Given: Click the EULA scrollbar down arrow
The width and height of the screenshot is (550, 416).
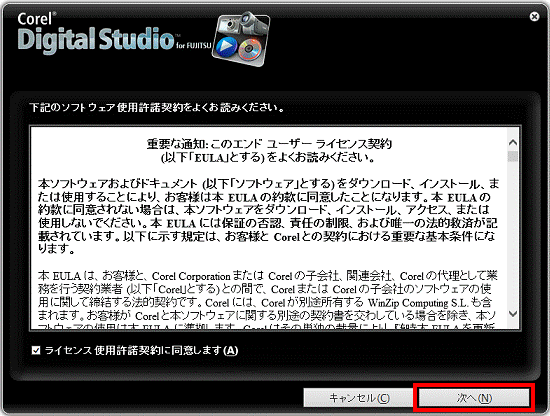Looking at the screenshot, I should (513, 313).
